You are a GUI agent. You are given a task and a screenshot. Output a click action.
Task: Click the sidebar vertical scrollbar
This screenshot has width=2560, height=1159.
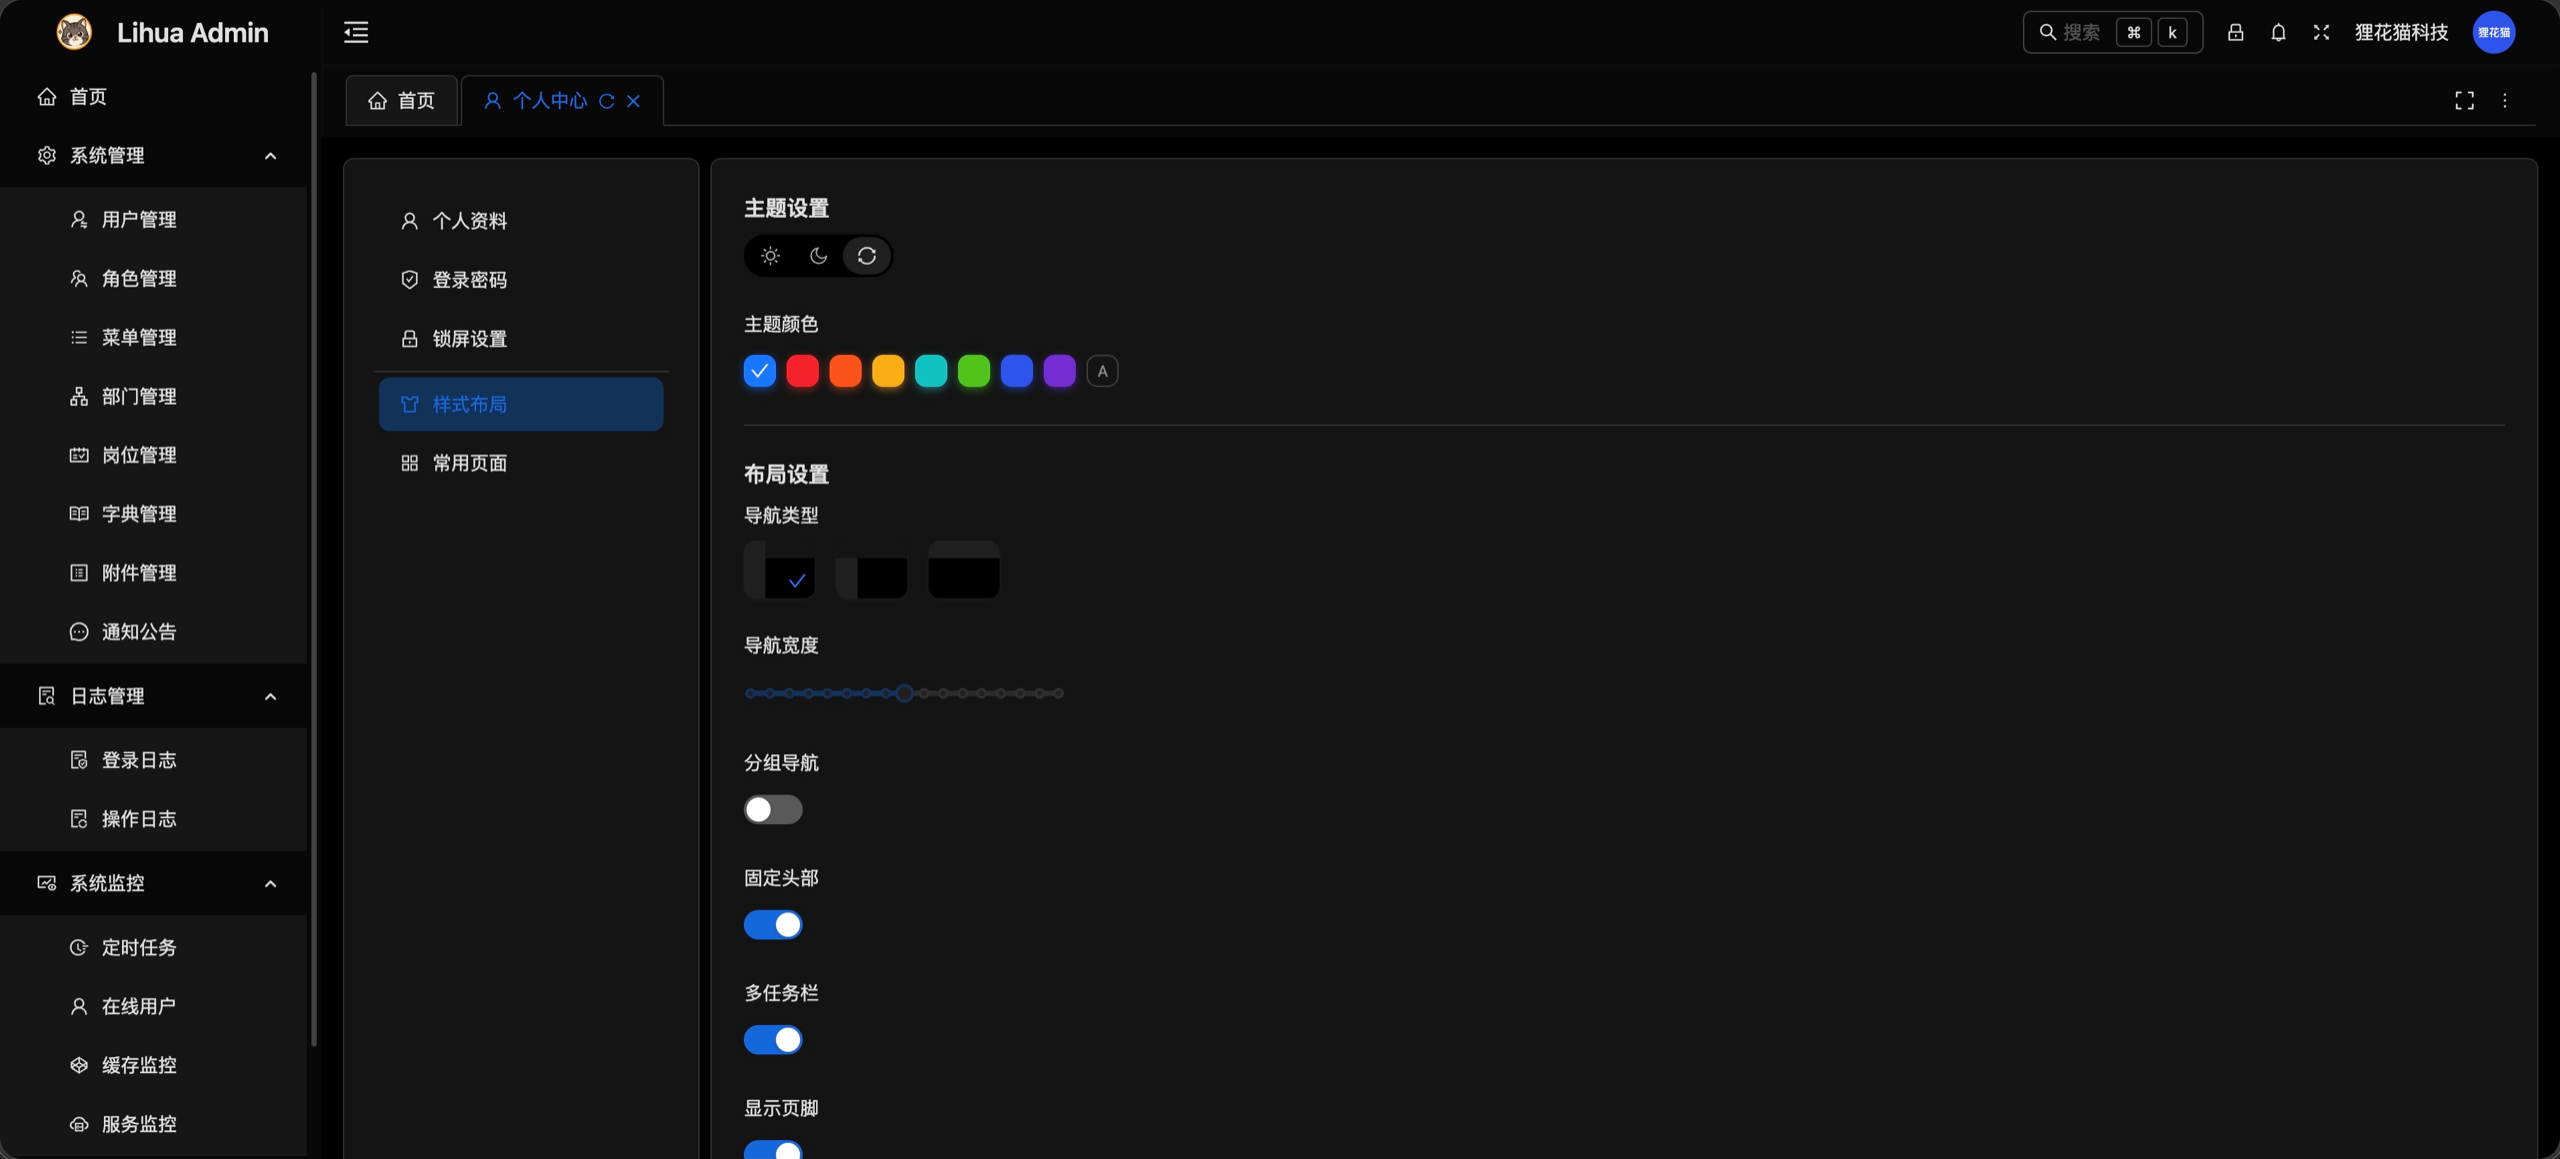coord(314,560)
